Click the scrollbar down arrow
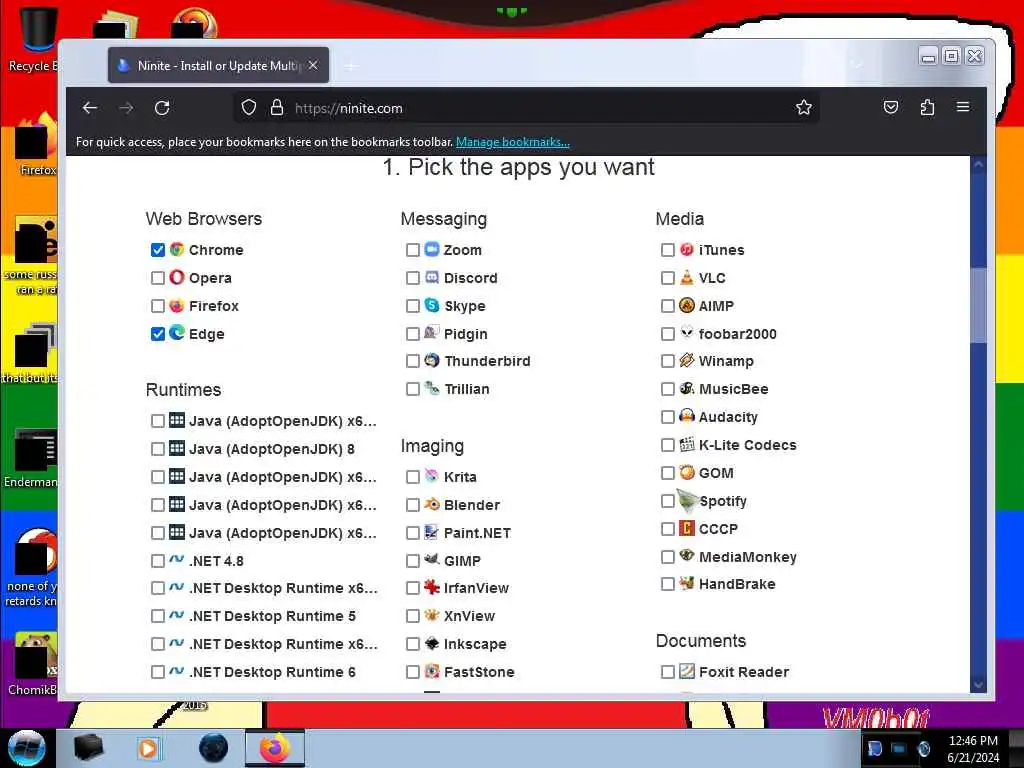This screenshot has width=1024, height=768. (x=978, y=684)
